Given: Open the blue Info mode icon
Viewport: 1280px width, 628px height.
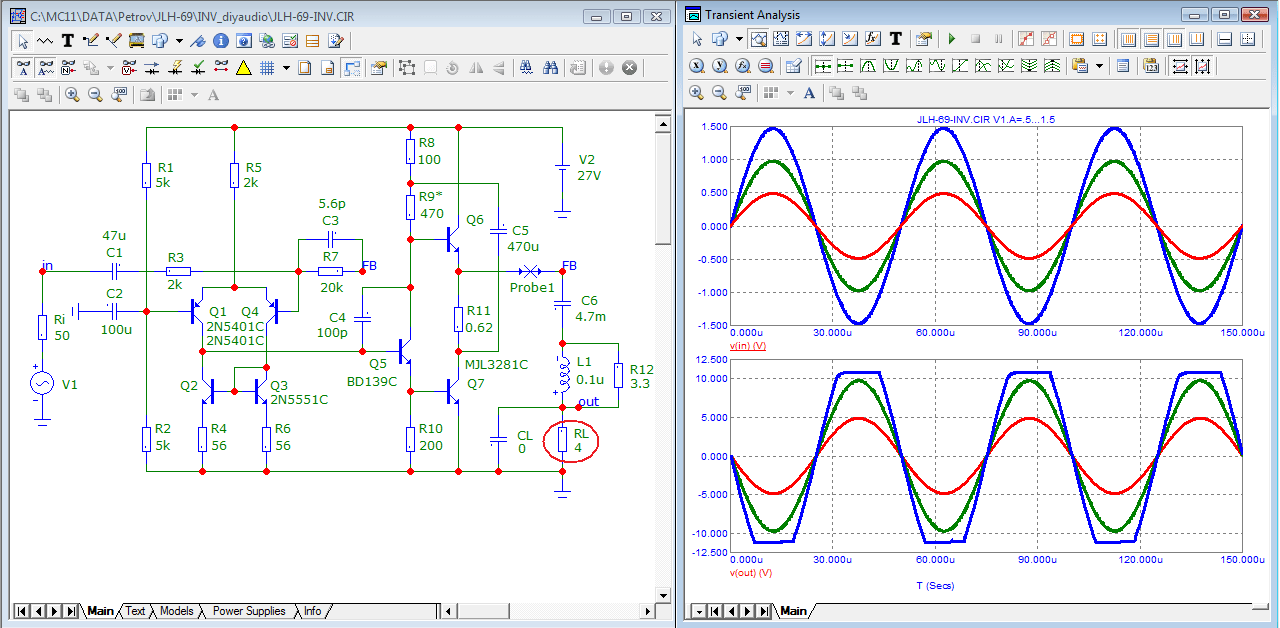Looking at the screenshot, I should click(x=221, y=41).
